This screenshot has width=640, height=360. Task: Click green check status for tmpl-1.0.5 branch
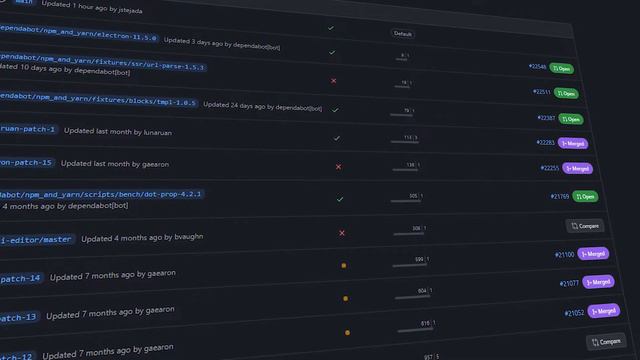335,110
